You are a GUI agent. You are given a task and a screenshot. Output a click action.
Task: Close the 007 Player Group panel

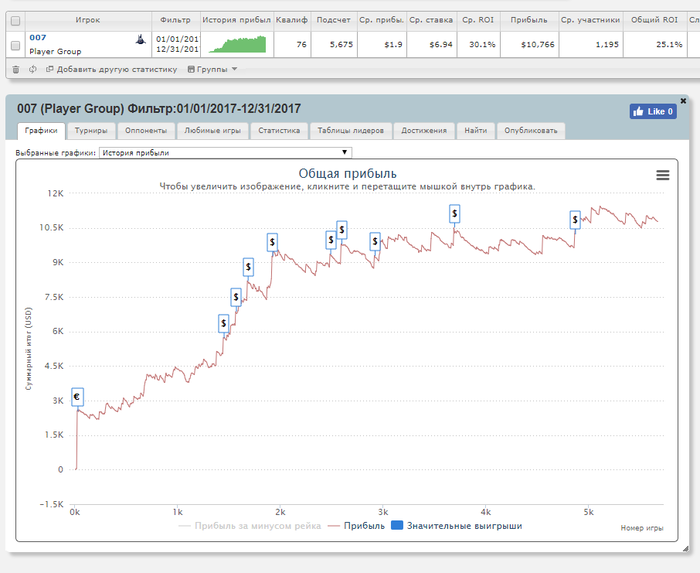(683, 101)
